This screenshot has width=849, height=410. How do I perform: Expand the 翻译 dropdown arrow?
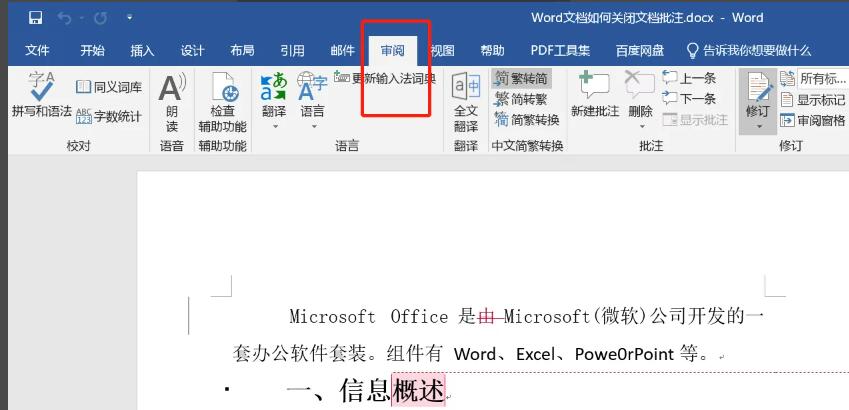pos(275,127)
